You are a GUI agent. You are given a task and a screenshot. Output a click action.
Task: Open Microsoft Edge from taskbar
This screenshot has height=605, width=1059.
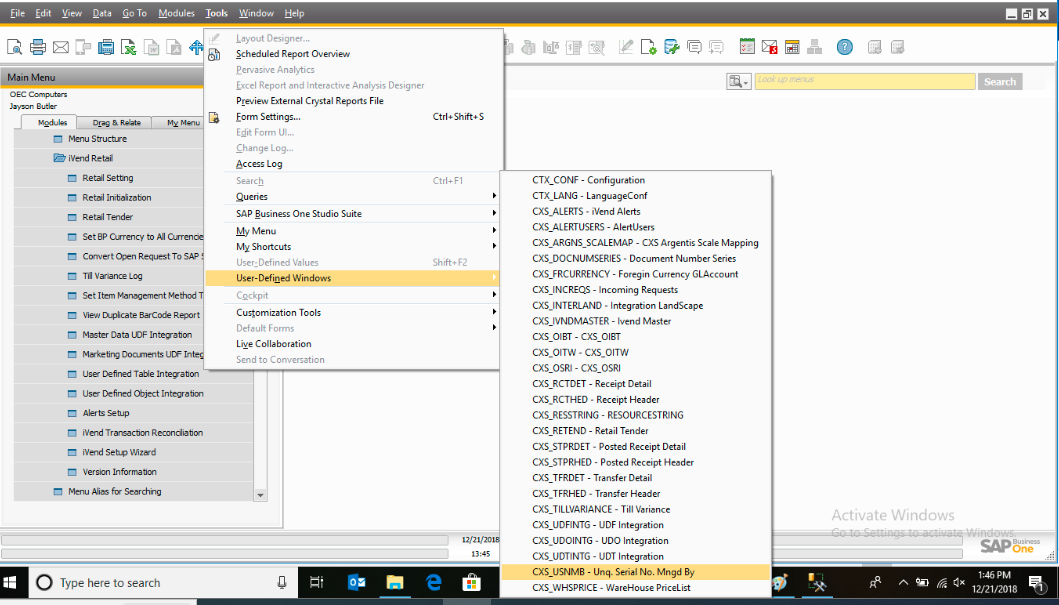(x=433, y=583)
